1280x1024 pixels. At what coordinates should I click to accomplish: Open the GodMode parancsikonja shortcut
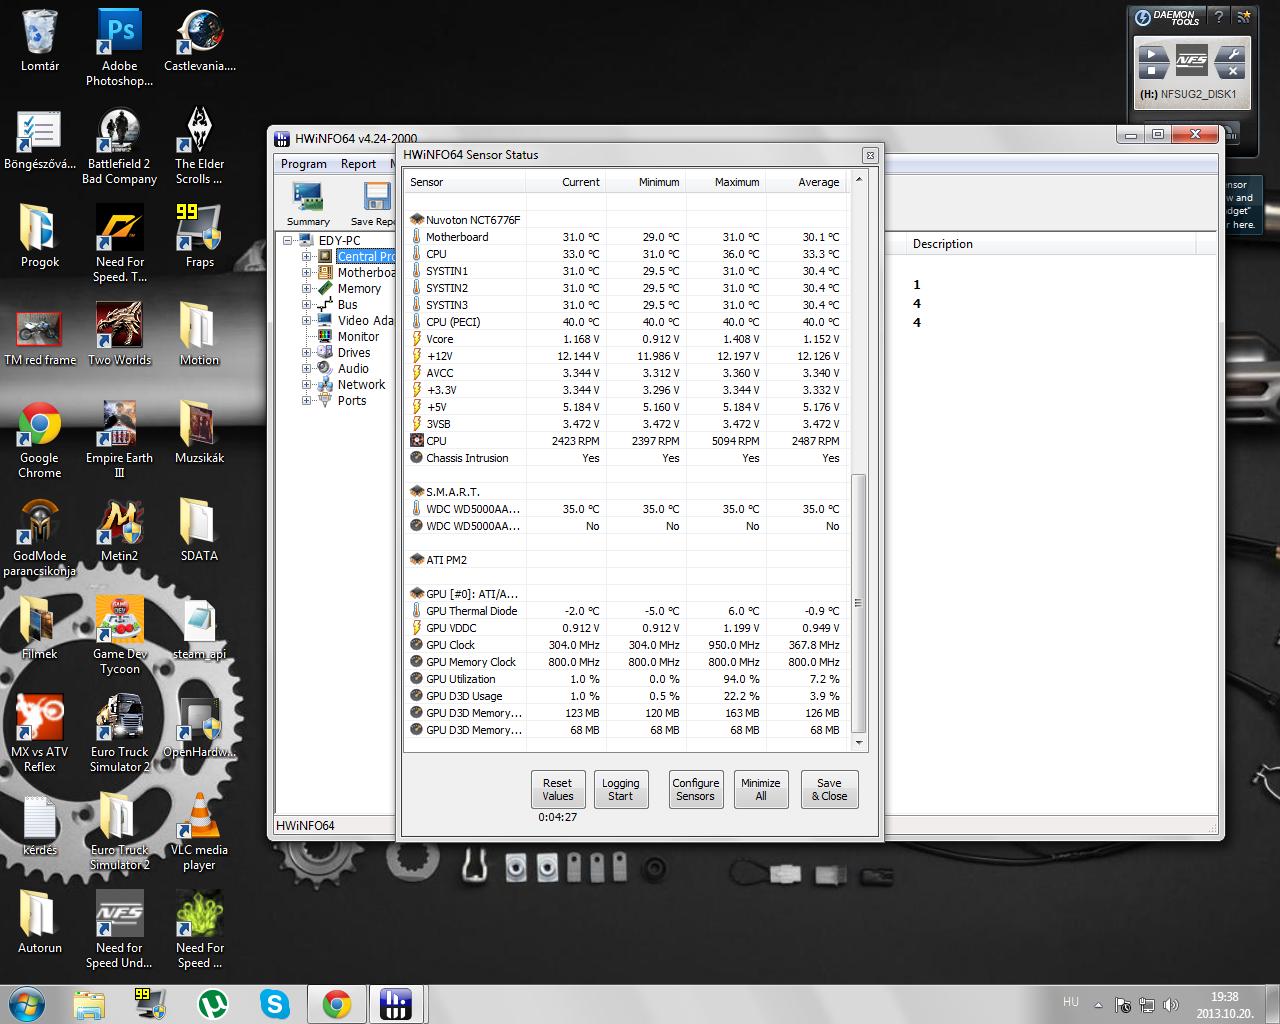pos(40,538)
